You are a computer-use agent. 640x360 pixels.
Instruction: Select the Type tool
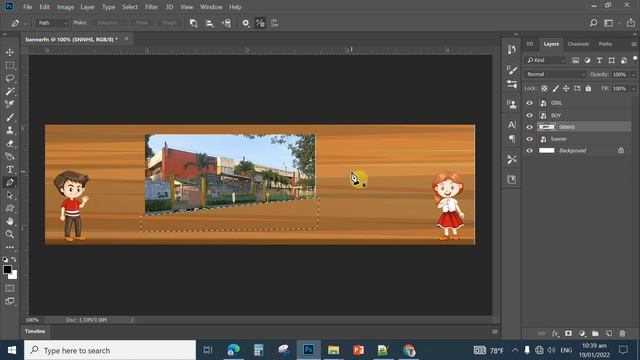(10, 169)
